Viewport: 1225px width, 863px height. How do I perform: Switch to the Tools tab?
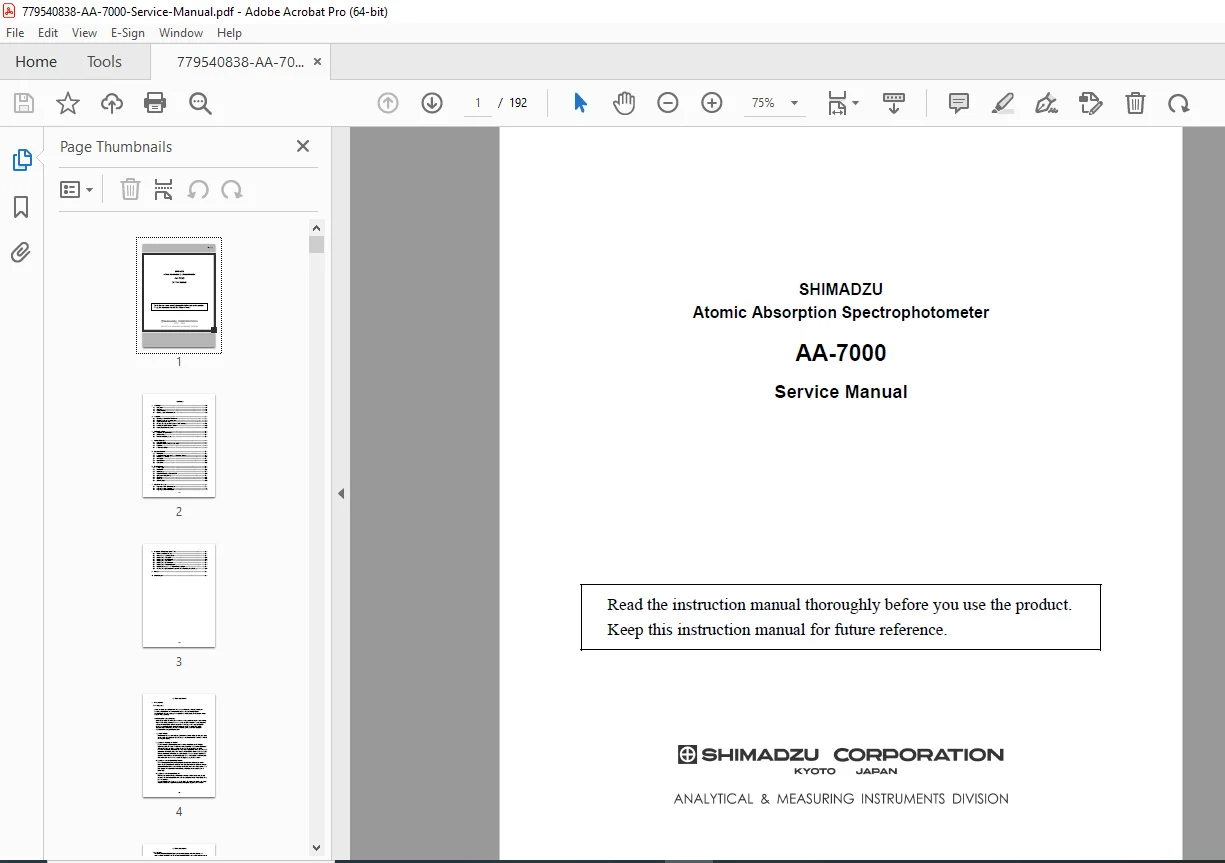(x=104, y=62)
